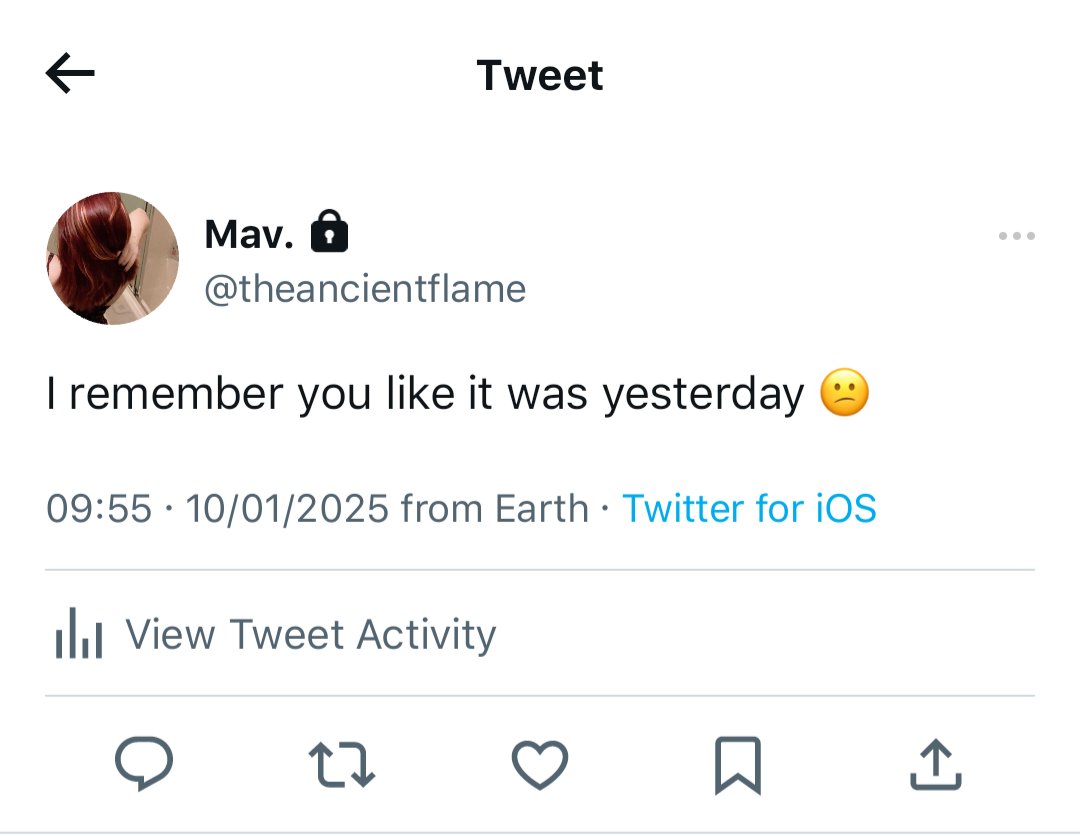Share the tweet via upload icon

pos(935,764)
